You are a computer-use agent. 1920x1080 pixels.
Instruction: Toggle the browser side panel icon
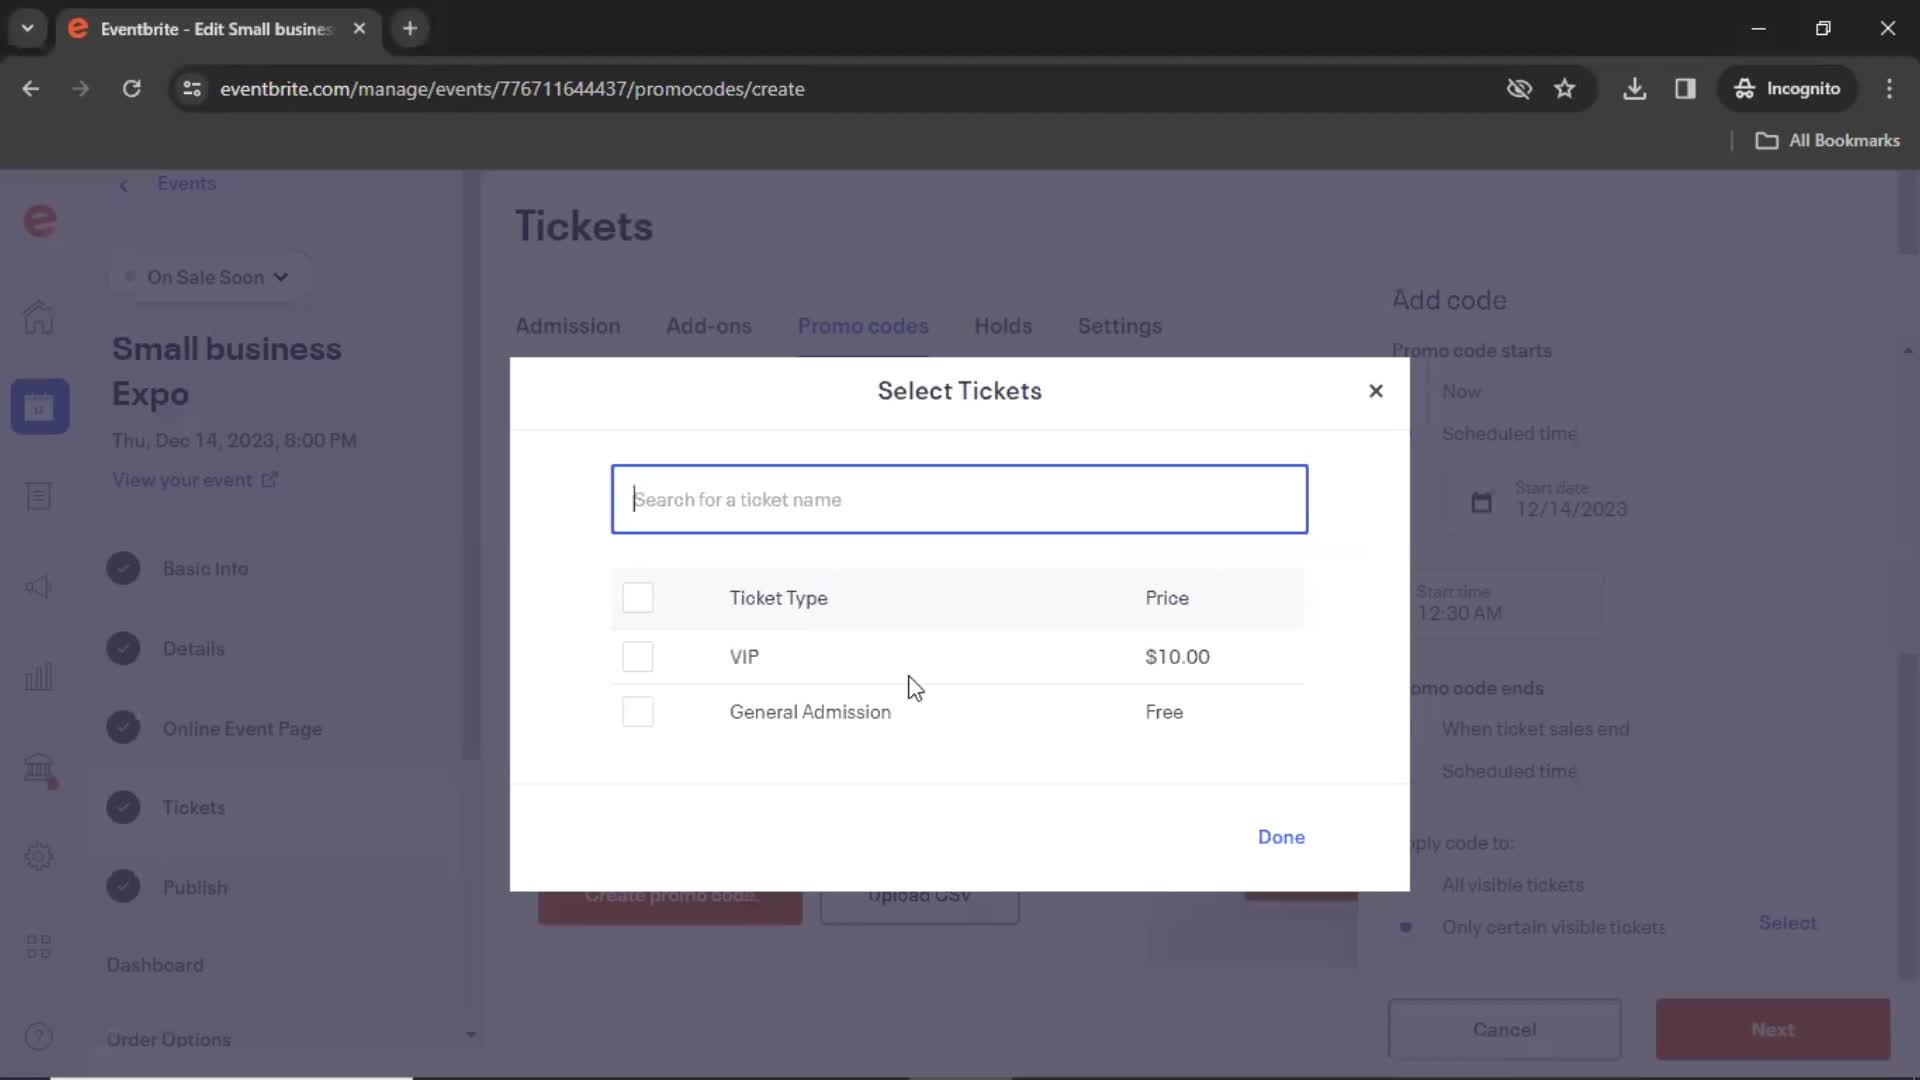tap(1685, 89)
